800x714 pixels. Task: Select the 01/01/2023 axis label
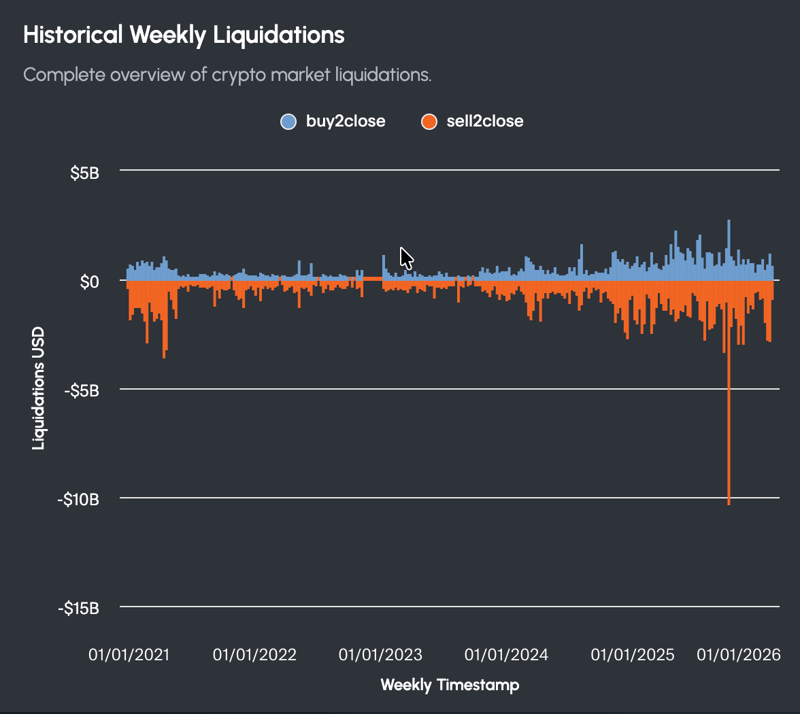coord(381,655)
